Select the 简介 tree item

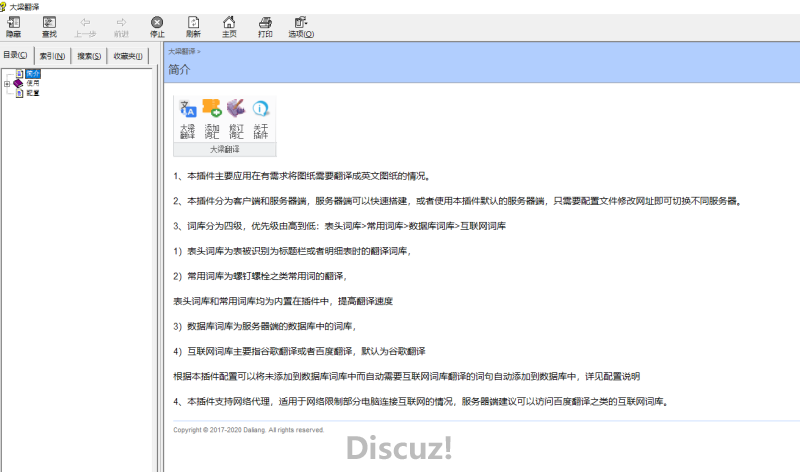(33, 74)
